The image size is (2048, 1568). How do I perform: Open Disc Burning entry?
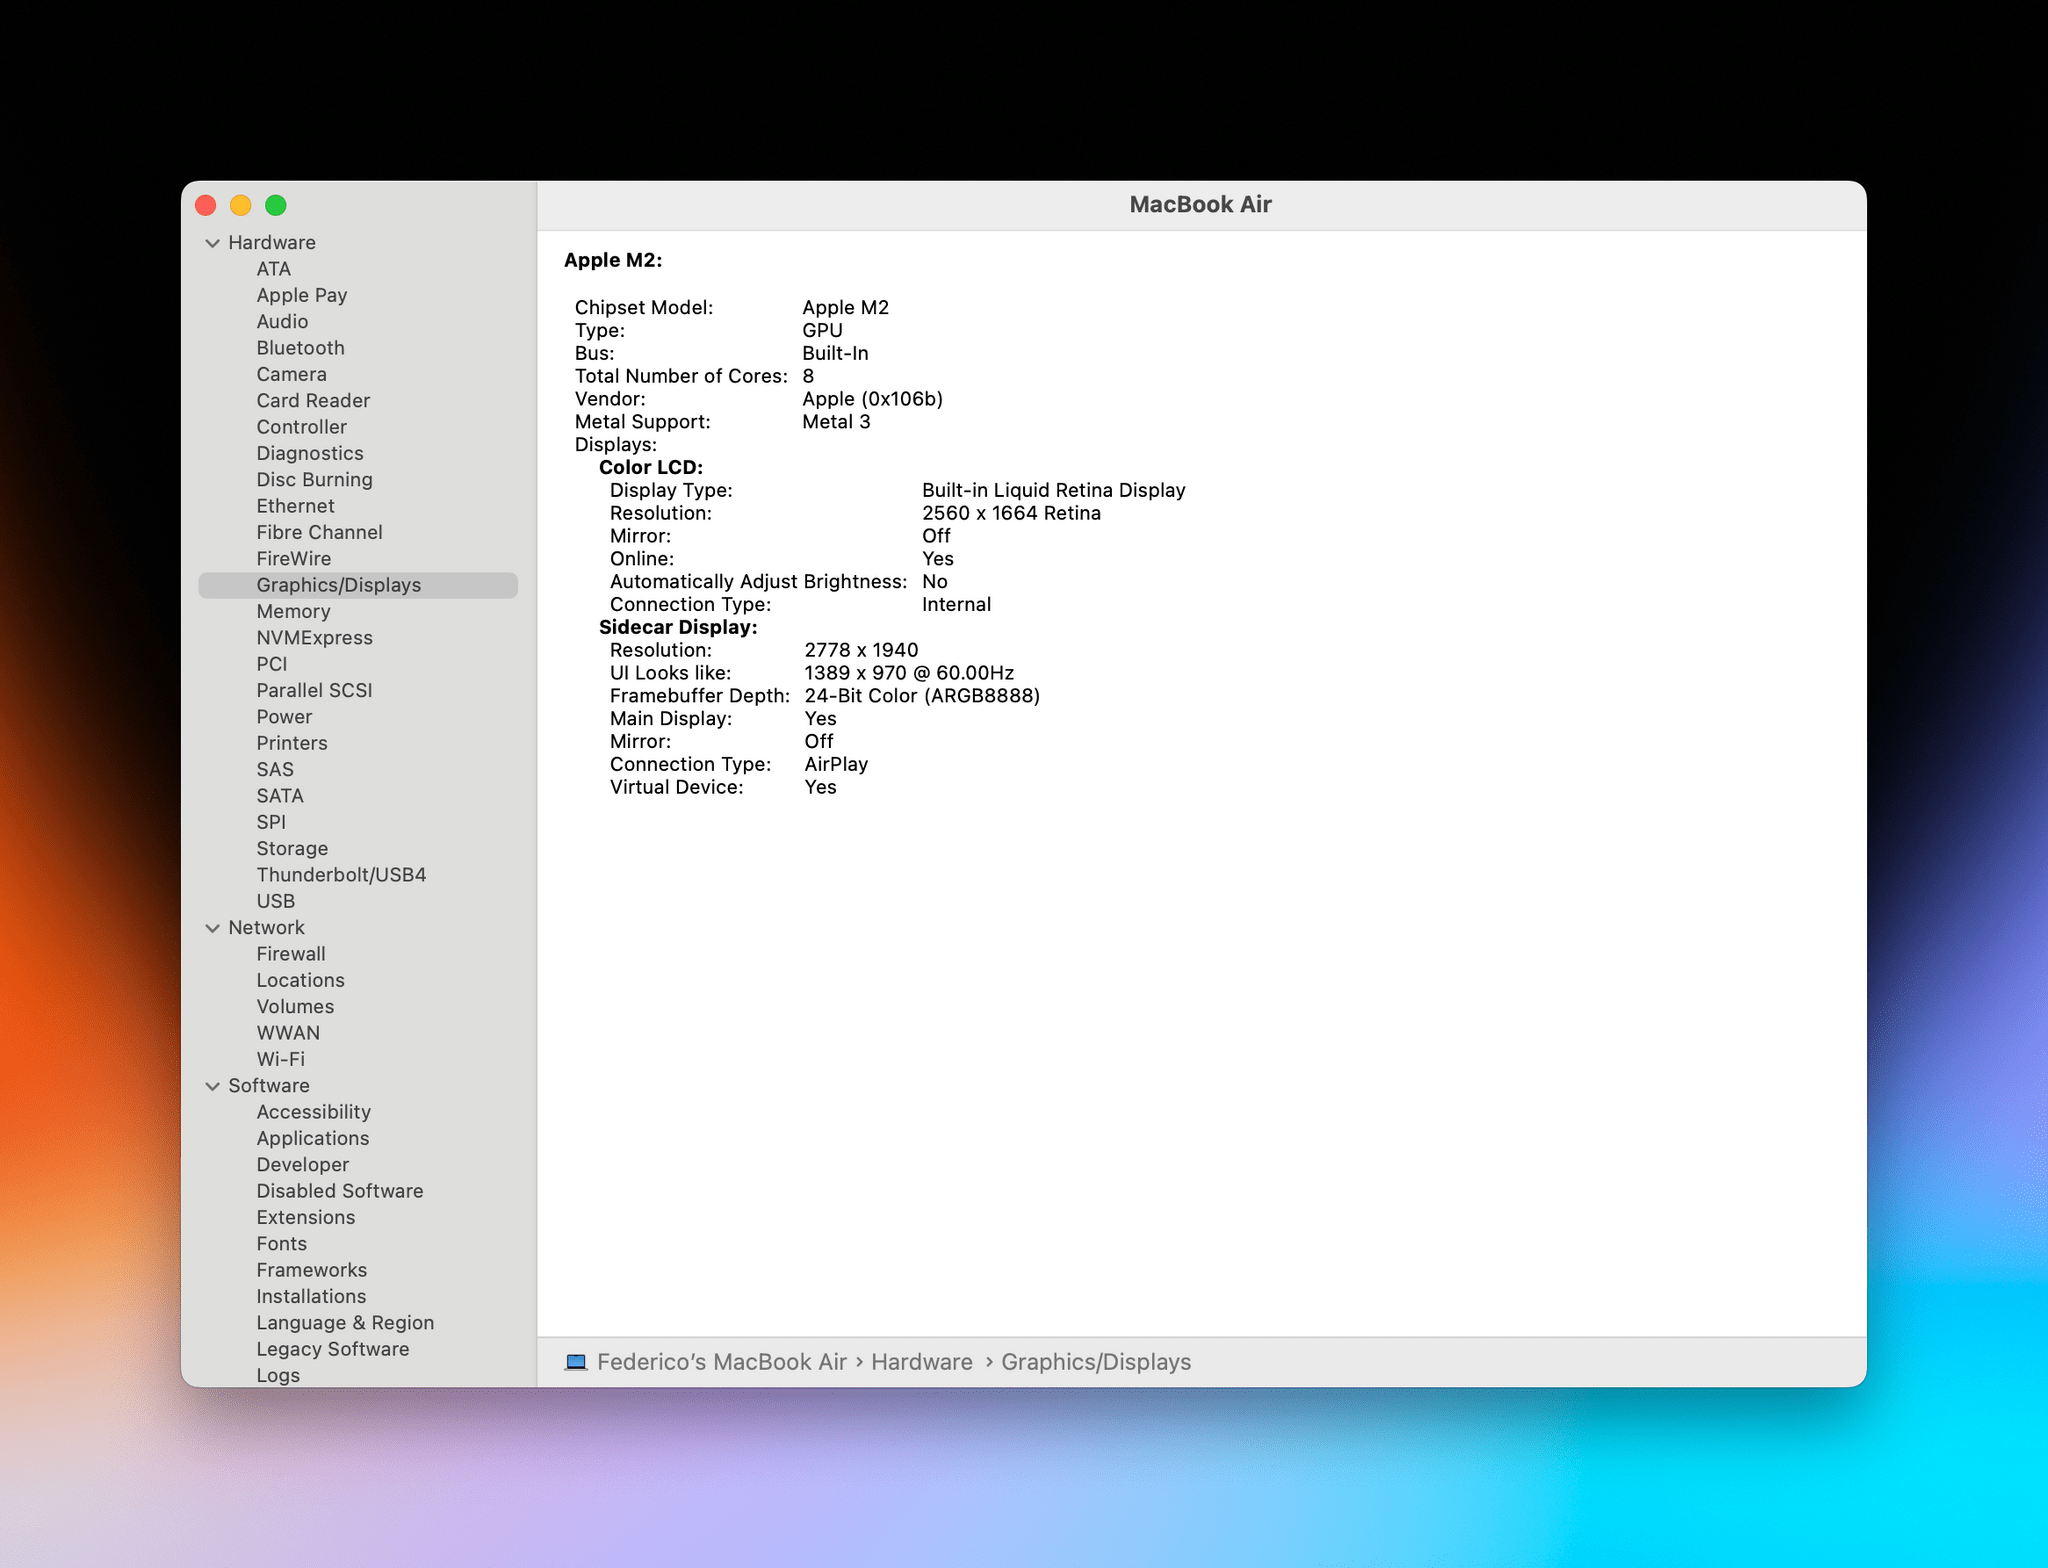coord(314,480)
